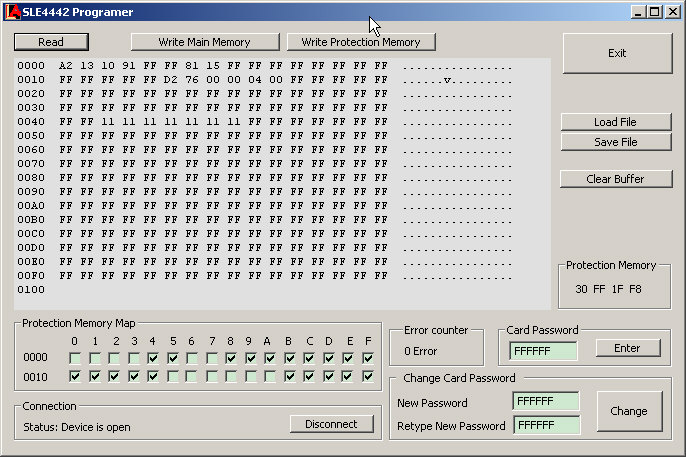686x457 pixels.
Task: Uncheck protection bit B in row 0000
Action: [x=290, y=359]
